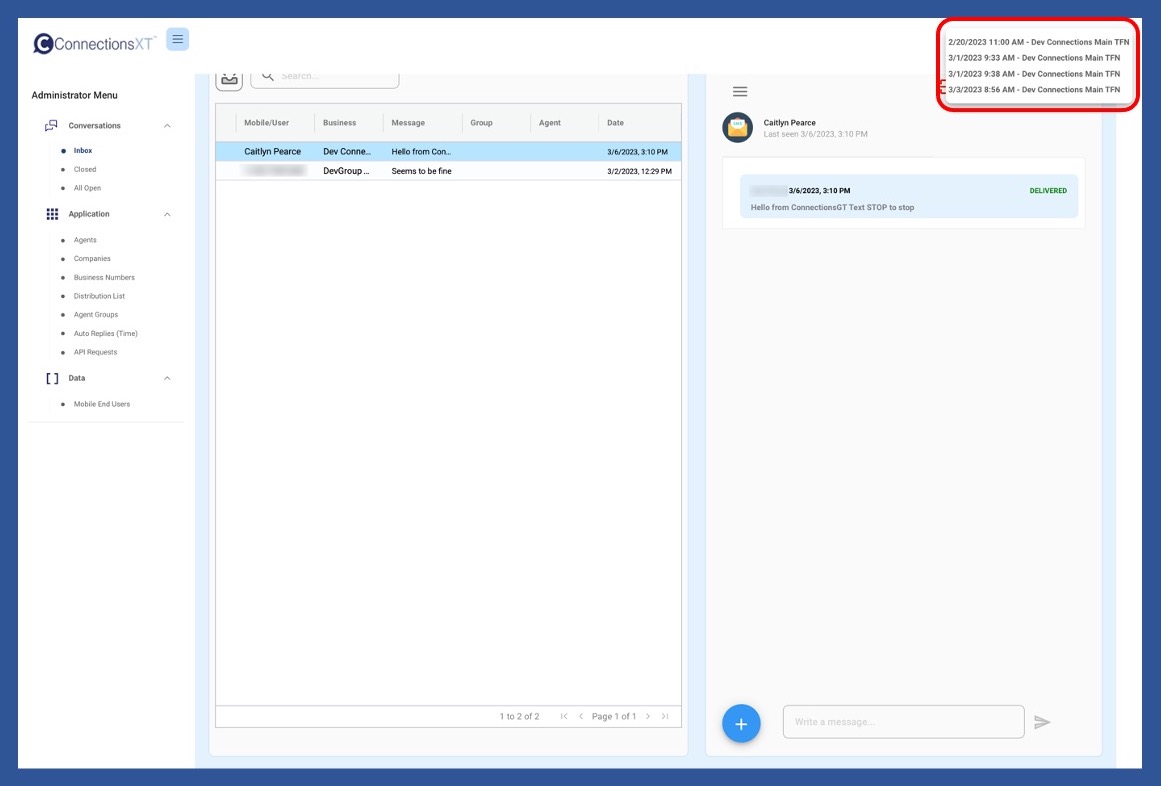Viewport: 1161px width, 786px height.
Task: Click the Write a message input field
Action: (903, 722)
